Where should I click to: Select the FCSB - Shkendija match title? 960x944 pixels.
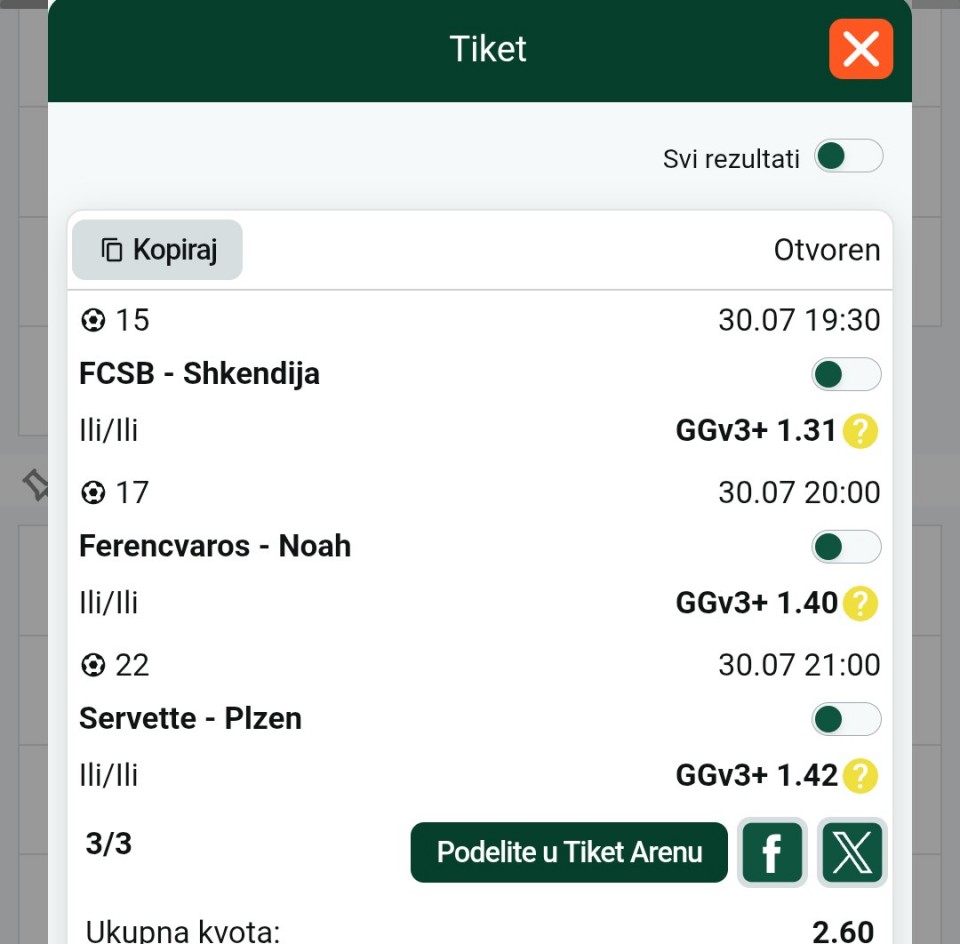[200, 373]
